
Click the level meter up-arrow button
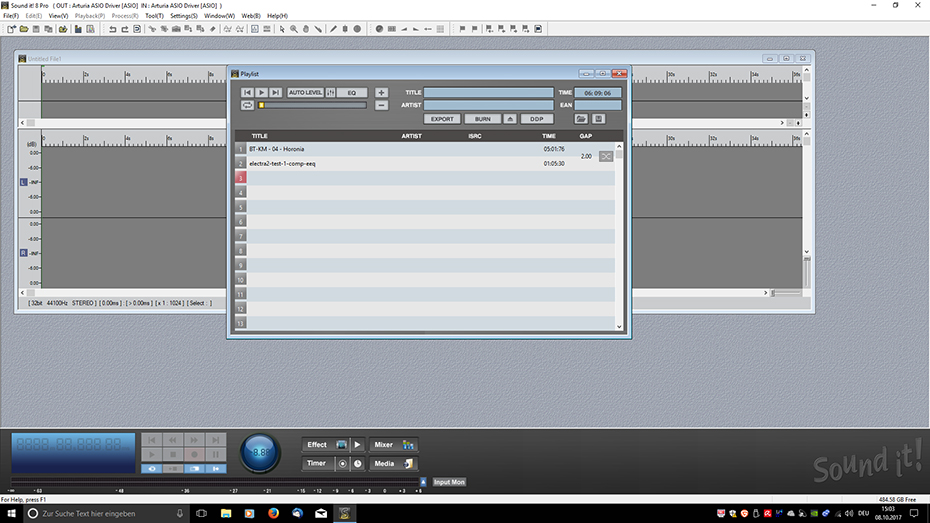[x=423, y=482]
